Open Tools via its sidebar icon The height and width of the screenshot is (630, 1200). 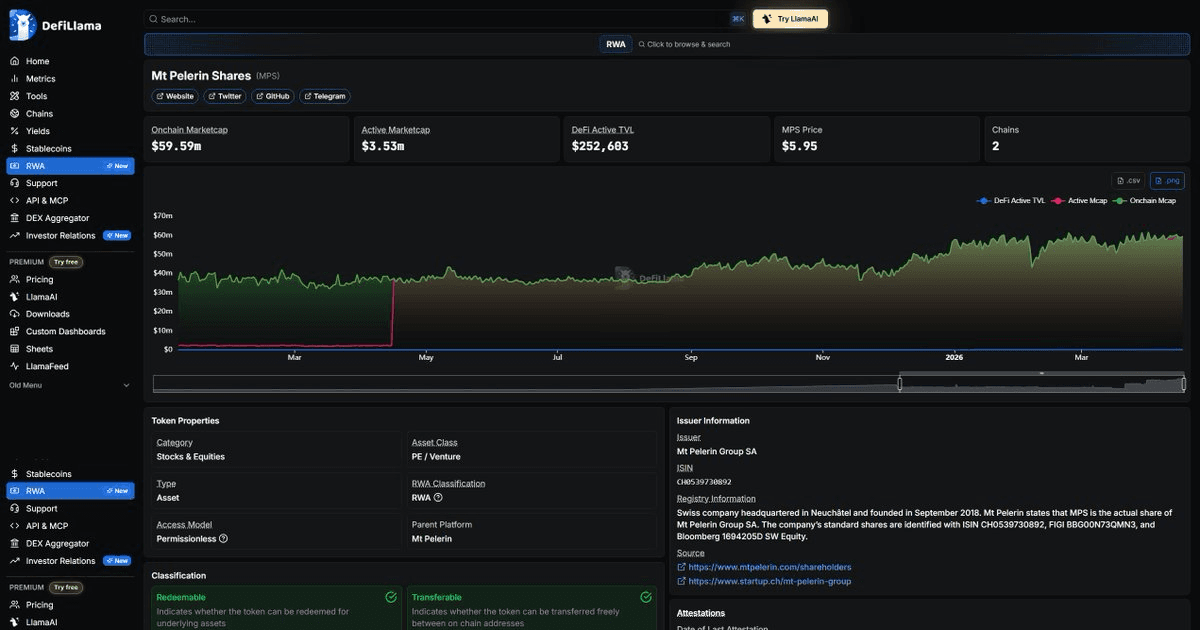point(15,96)
